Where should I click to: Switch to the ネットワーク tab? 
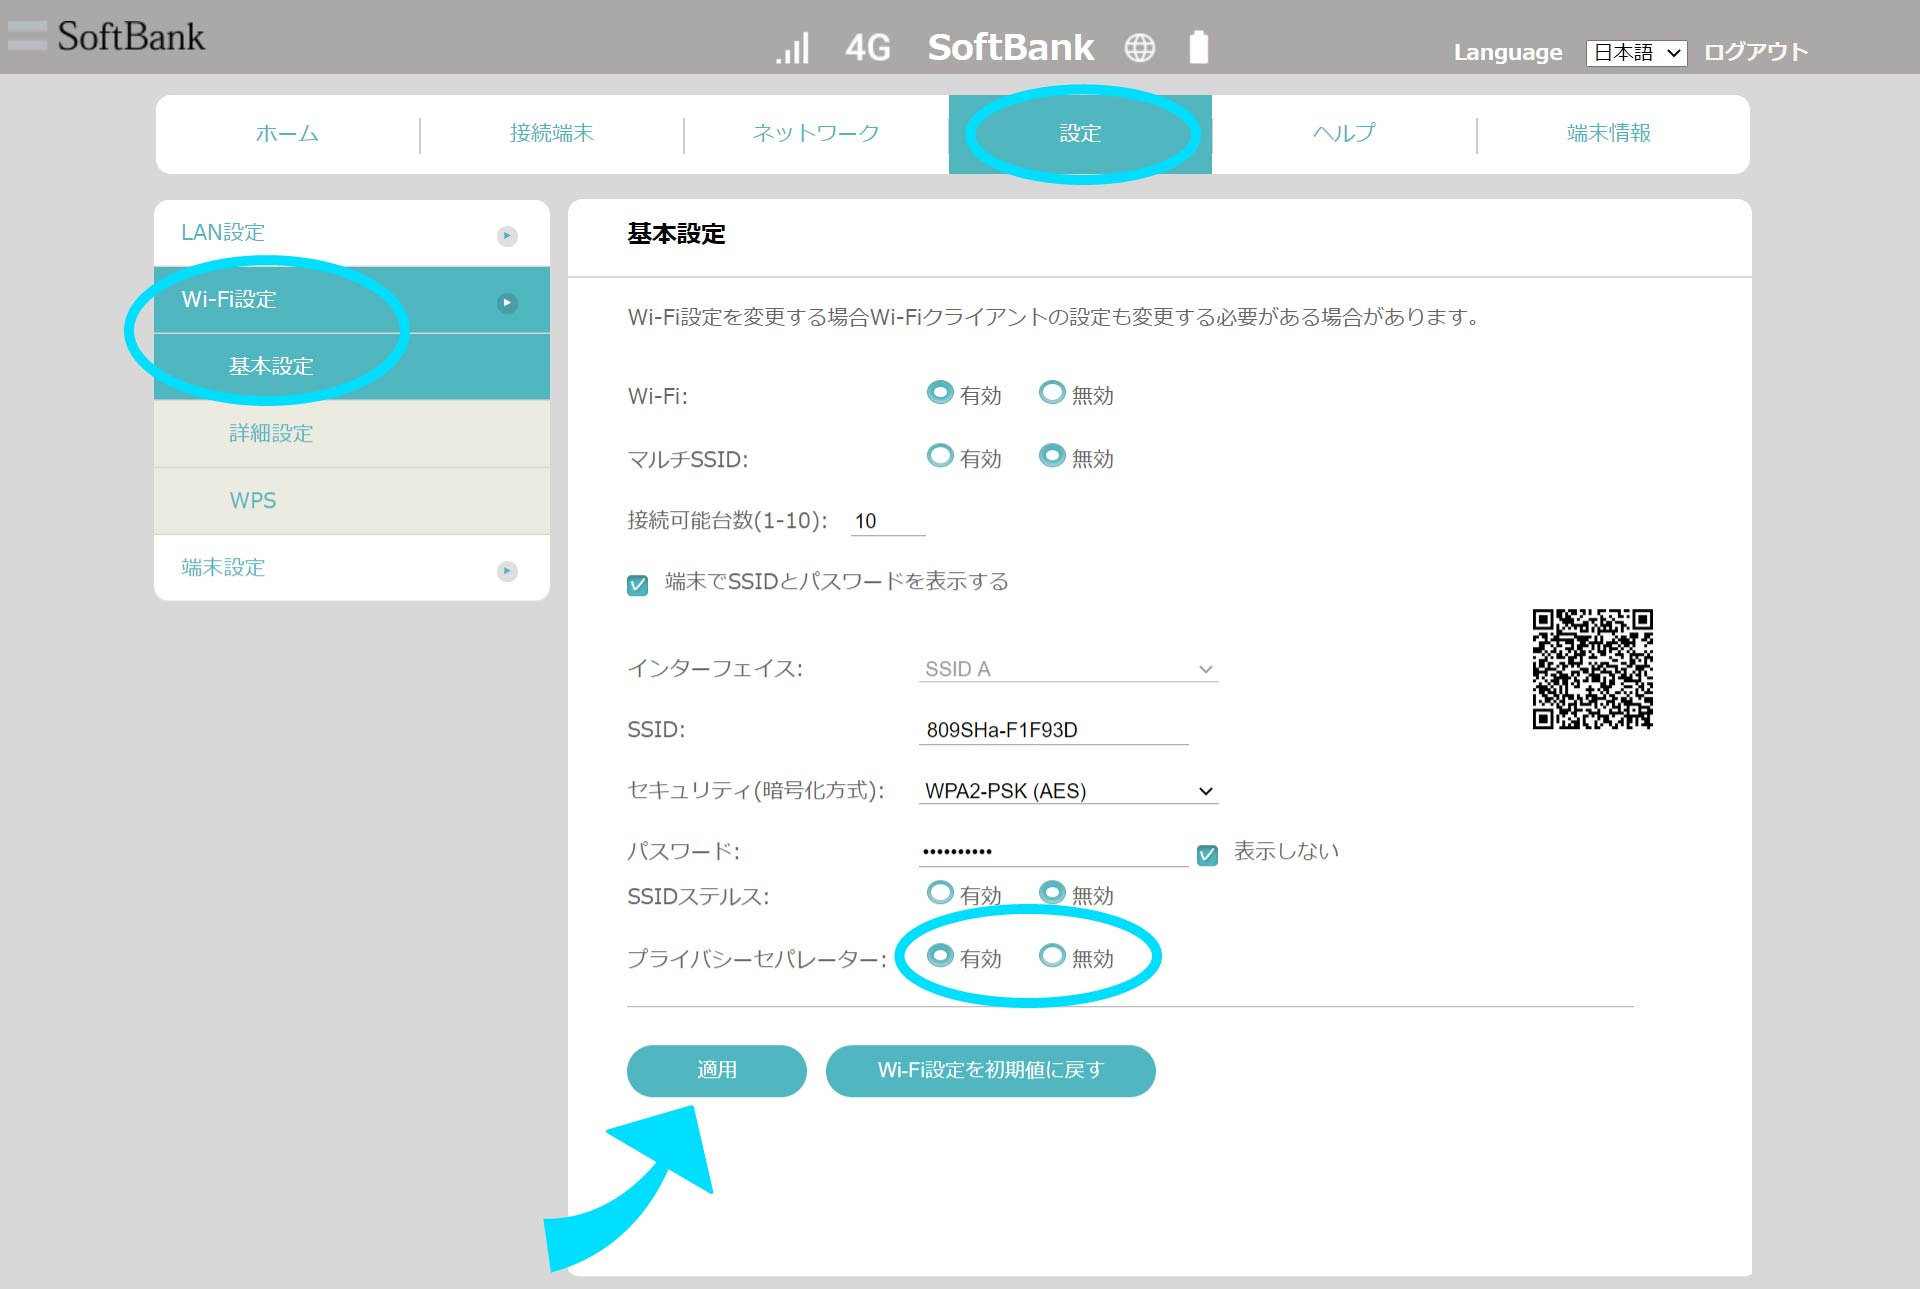(815, 133)
